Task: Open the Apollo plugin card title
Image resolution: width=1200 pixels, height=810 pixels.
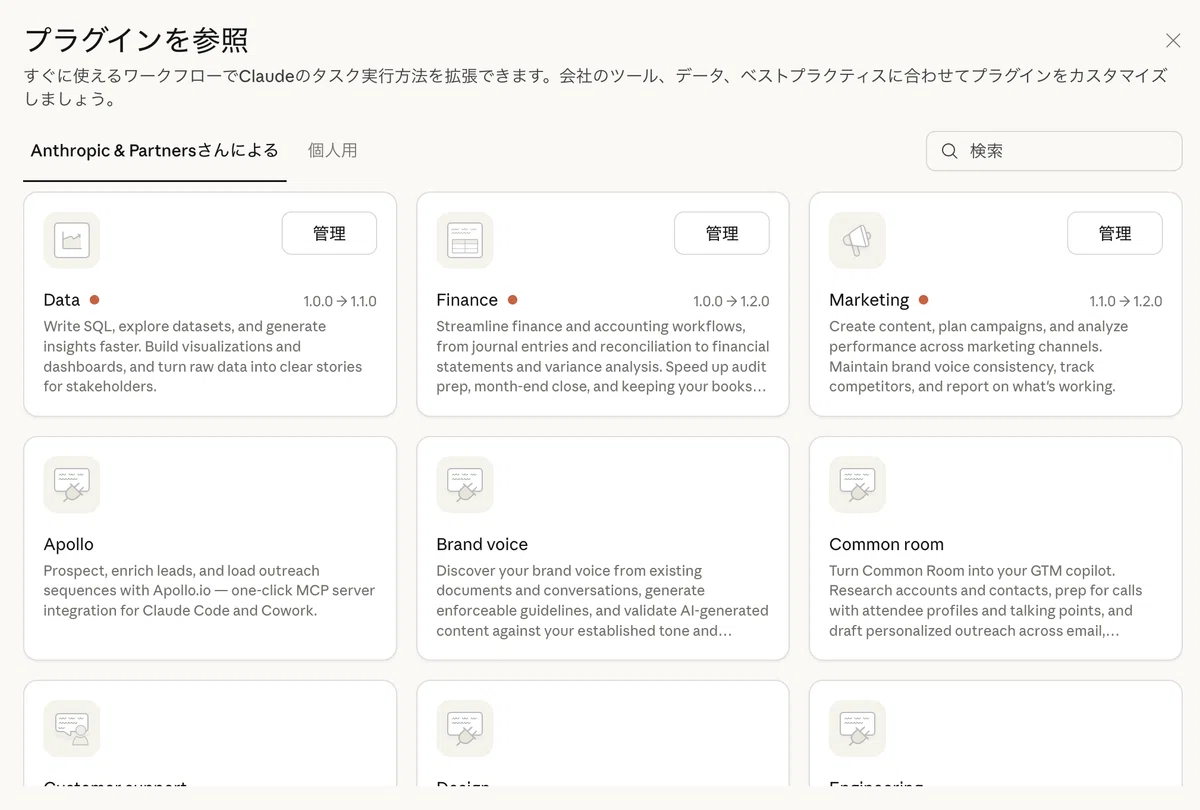Action: (x=69, y=544)
